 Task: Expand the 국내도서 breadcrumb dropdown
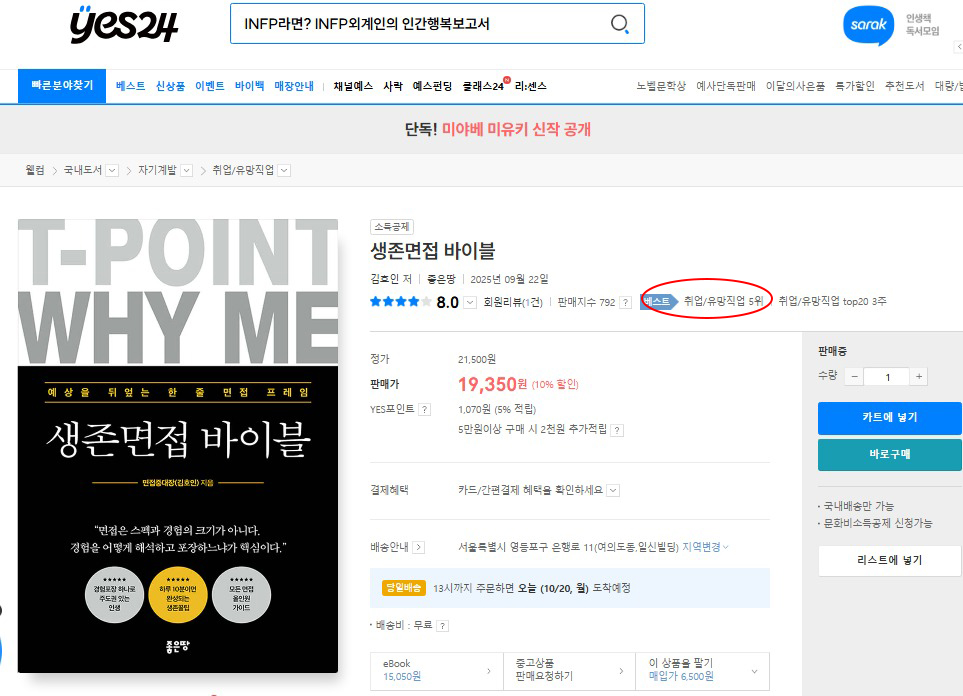pyautogui.click(x=112, y=170)
